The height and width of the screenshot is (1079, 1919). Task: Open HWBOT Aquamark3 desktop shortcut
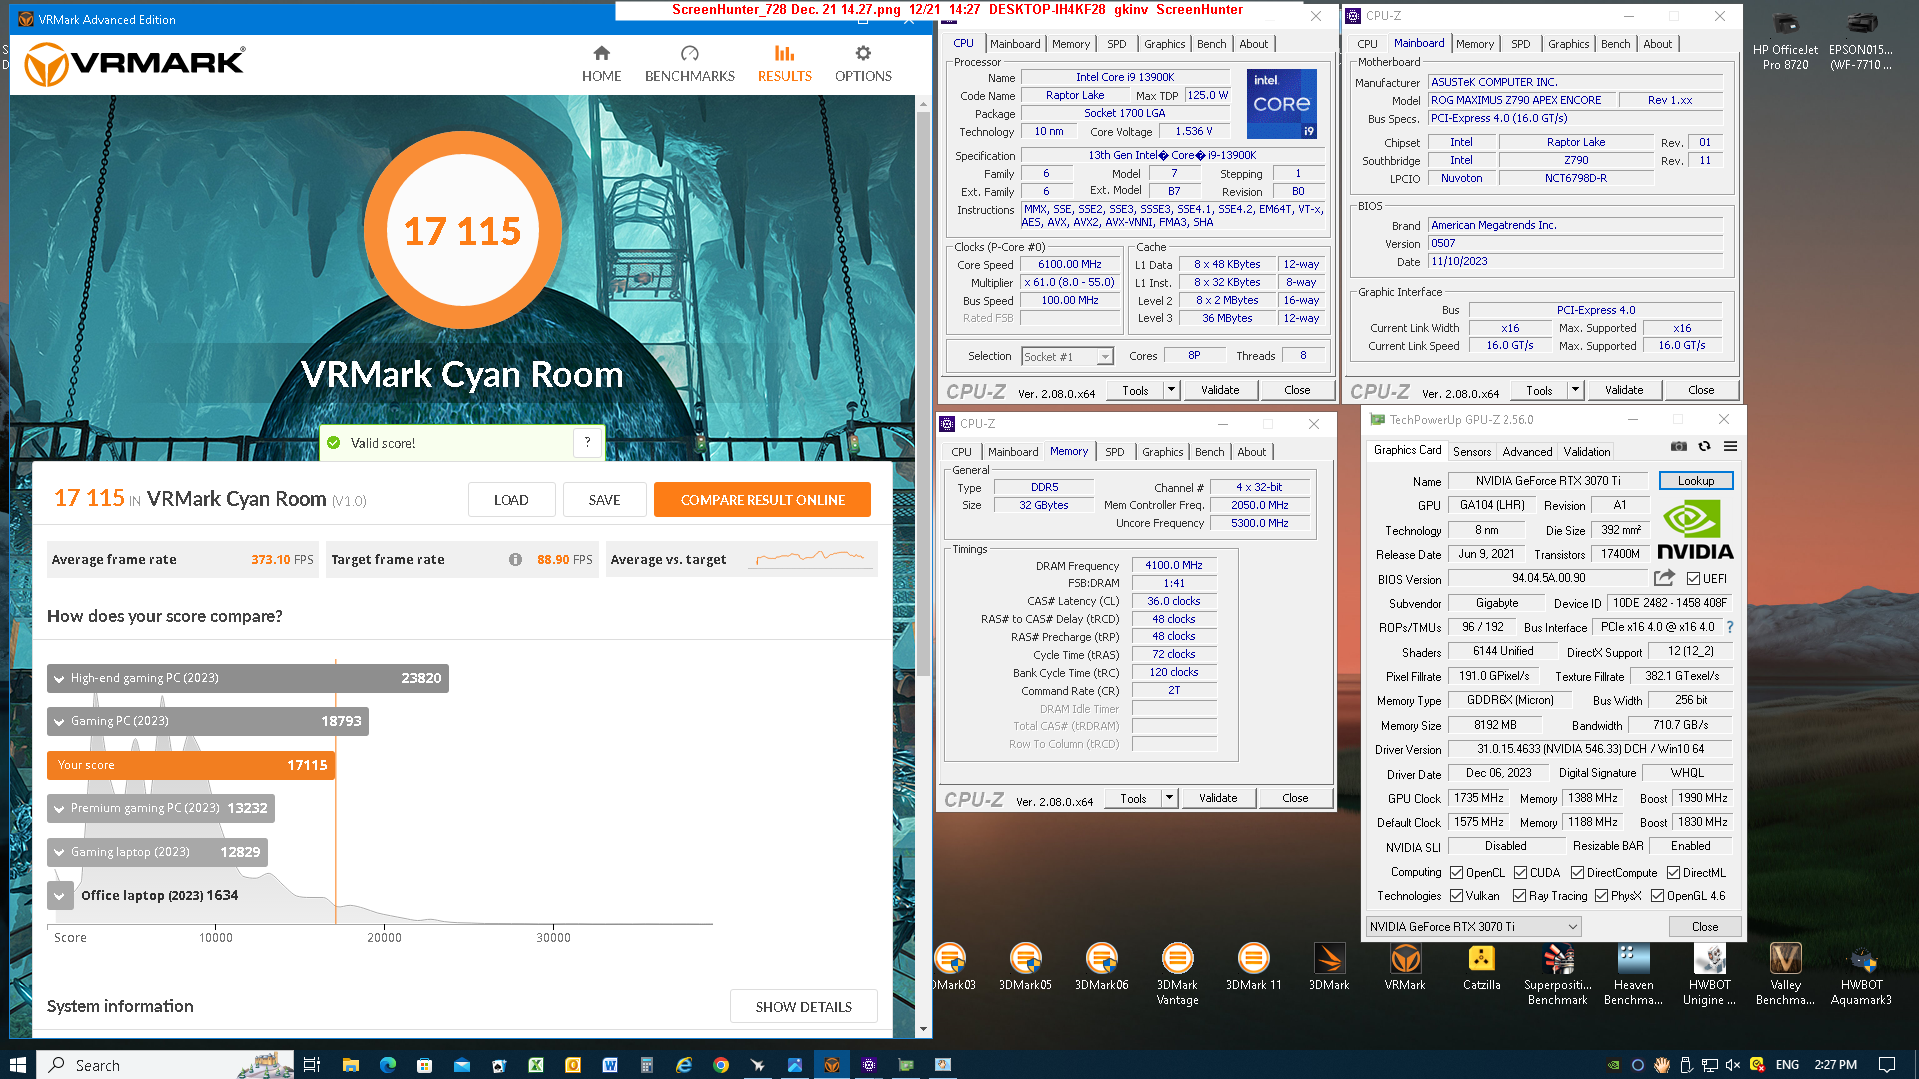point(1861,974)
